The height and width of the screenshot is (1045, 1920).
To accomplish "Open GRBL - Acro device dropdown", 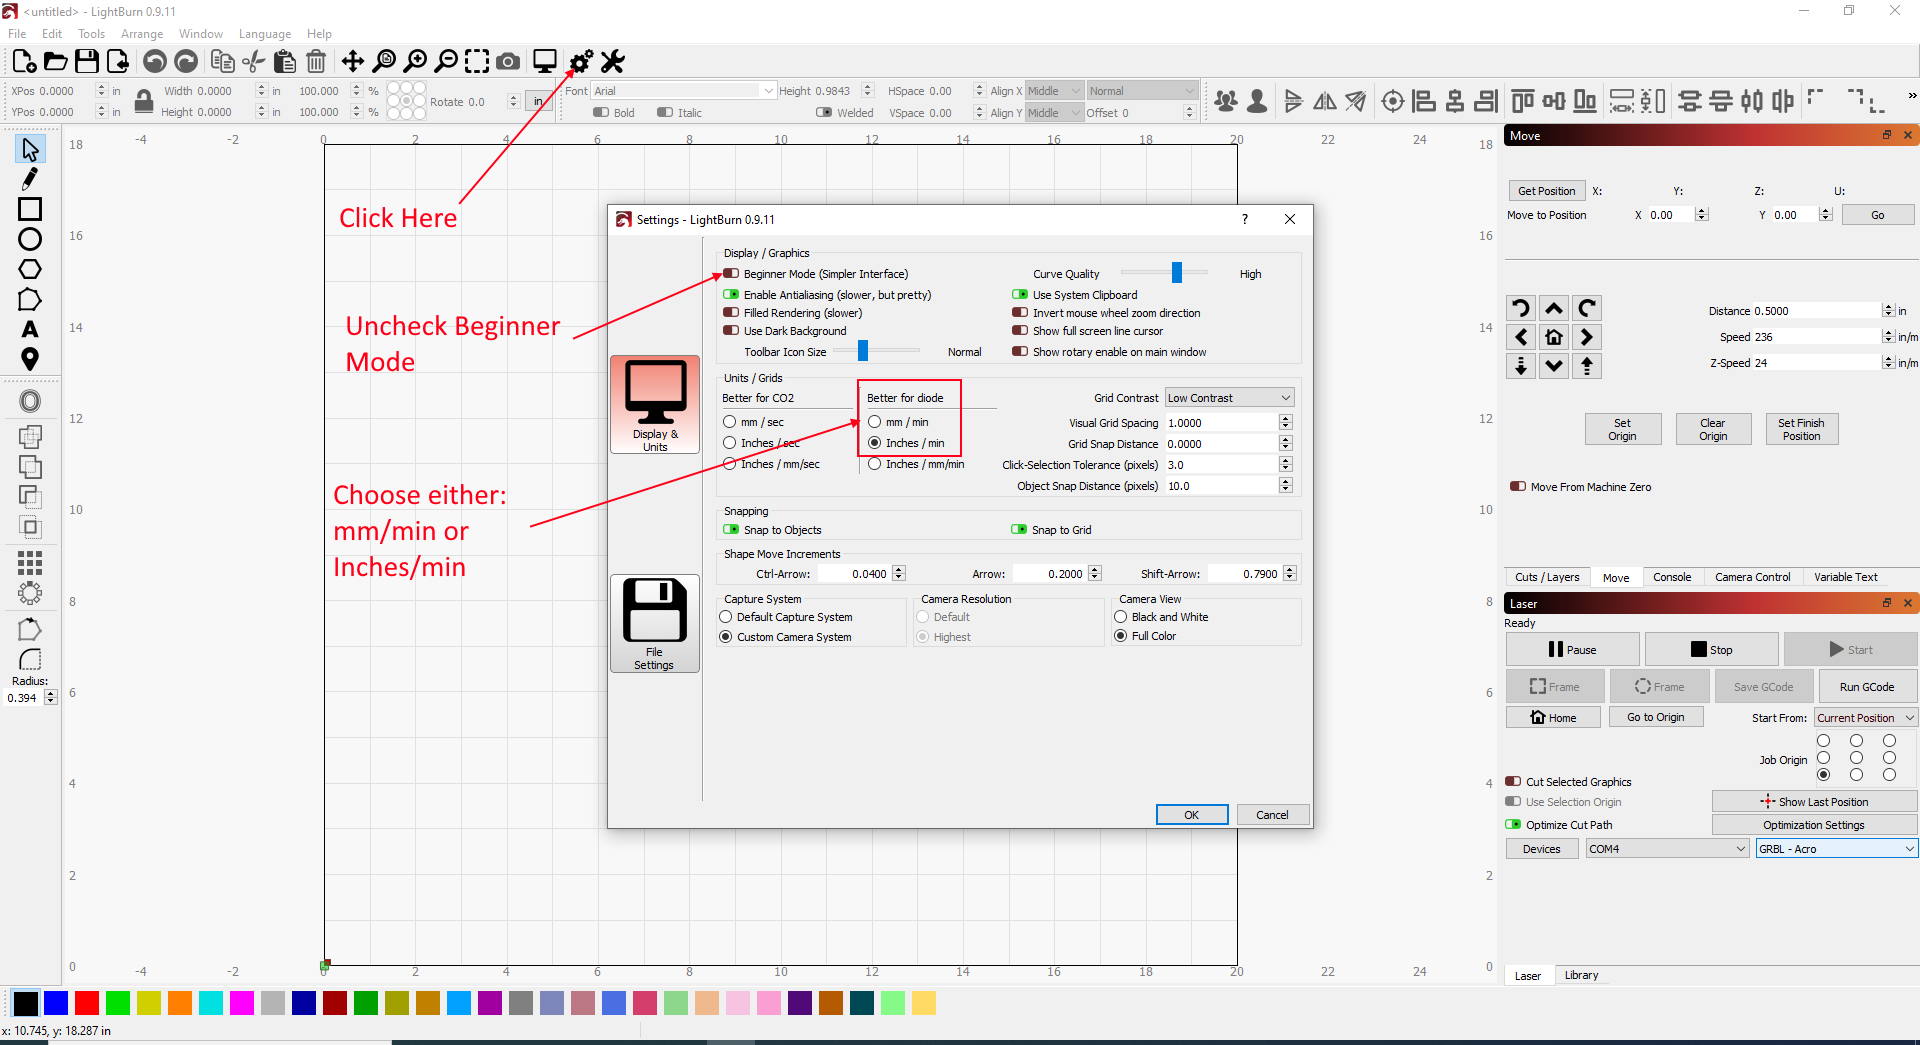I will [x=1836, y=849].
